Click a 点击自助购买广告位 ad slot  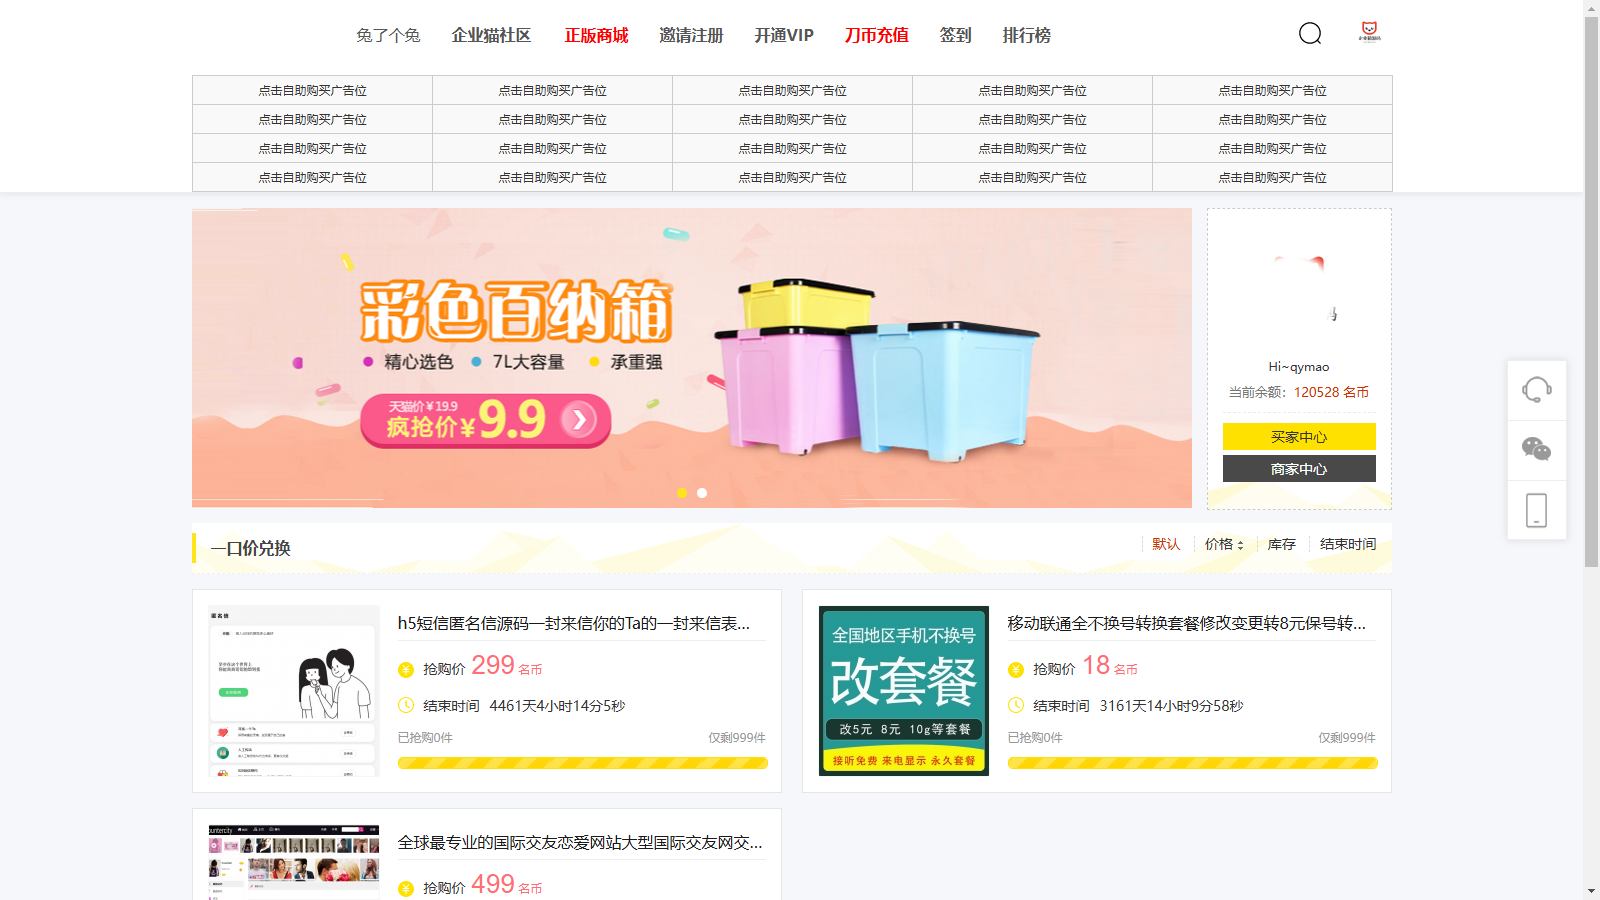[x=311, y=90]
